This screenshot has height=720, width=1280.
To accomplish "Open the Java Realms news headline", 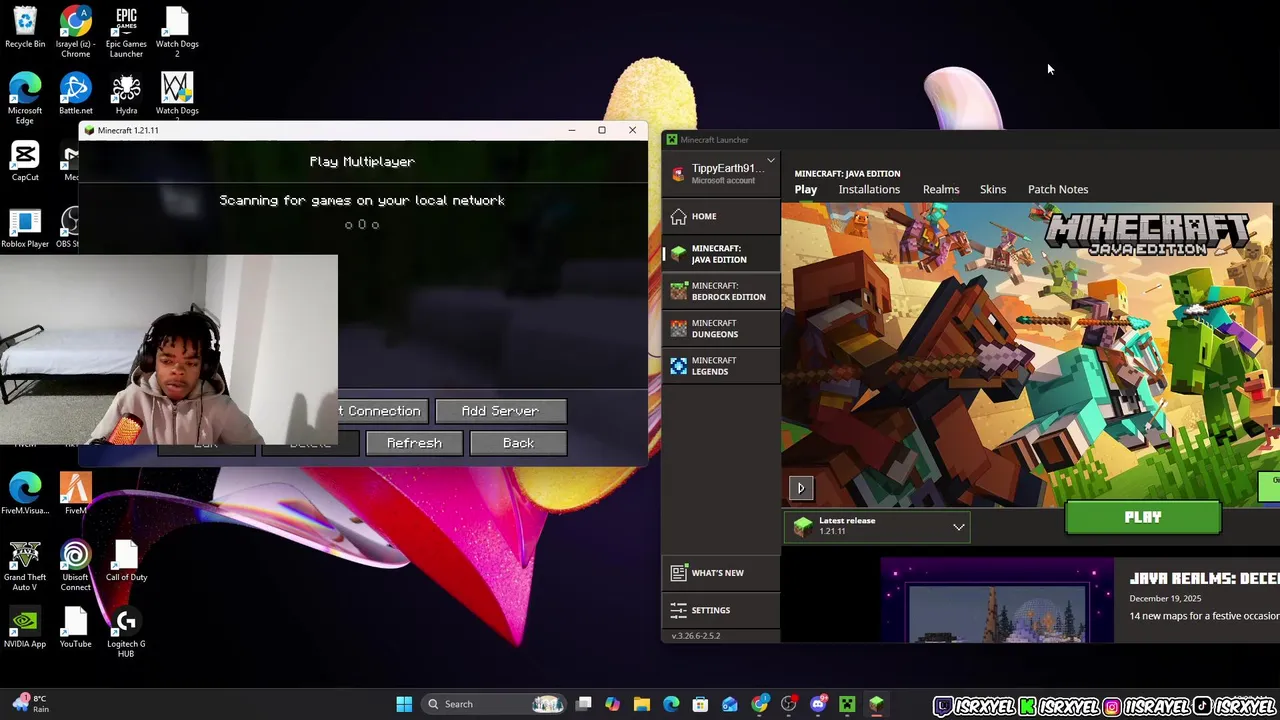I will pos(1204,579).
